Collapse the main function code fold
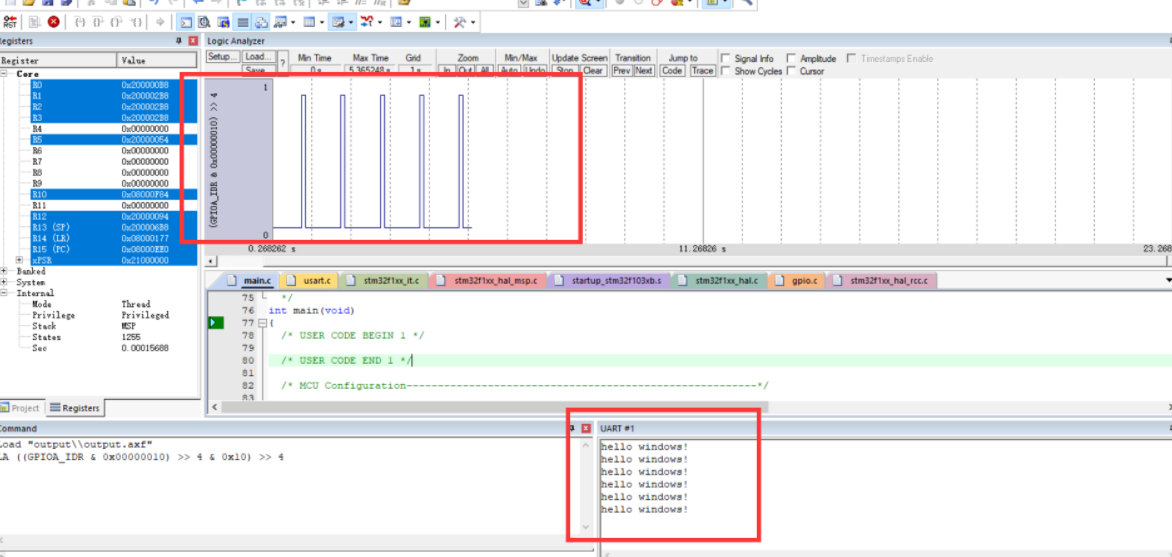The image size is (1172, 557). click(x=262, y=323)
